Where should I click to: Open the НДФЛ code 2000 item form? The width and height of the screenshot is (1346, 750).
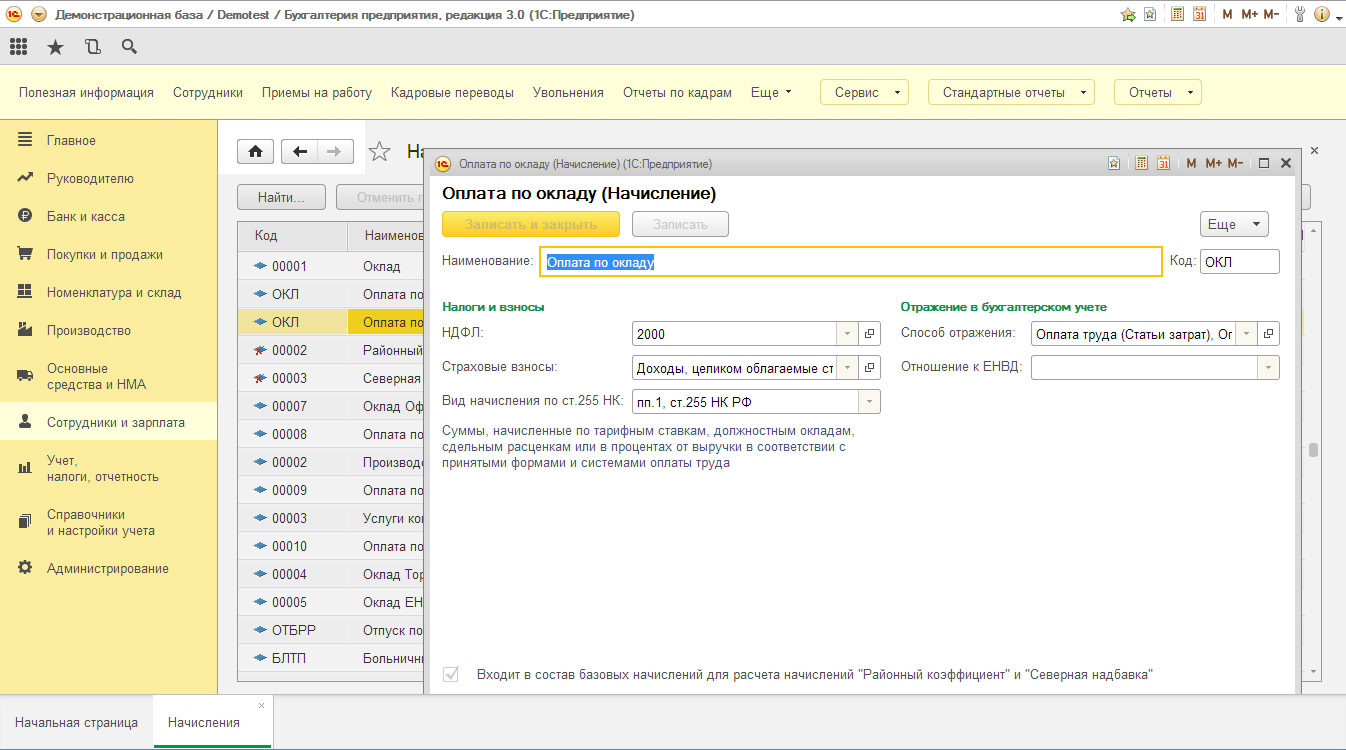tap(870, 334)
